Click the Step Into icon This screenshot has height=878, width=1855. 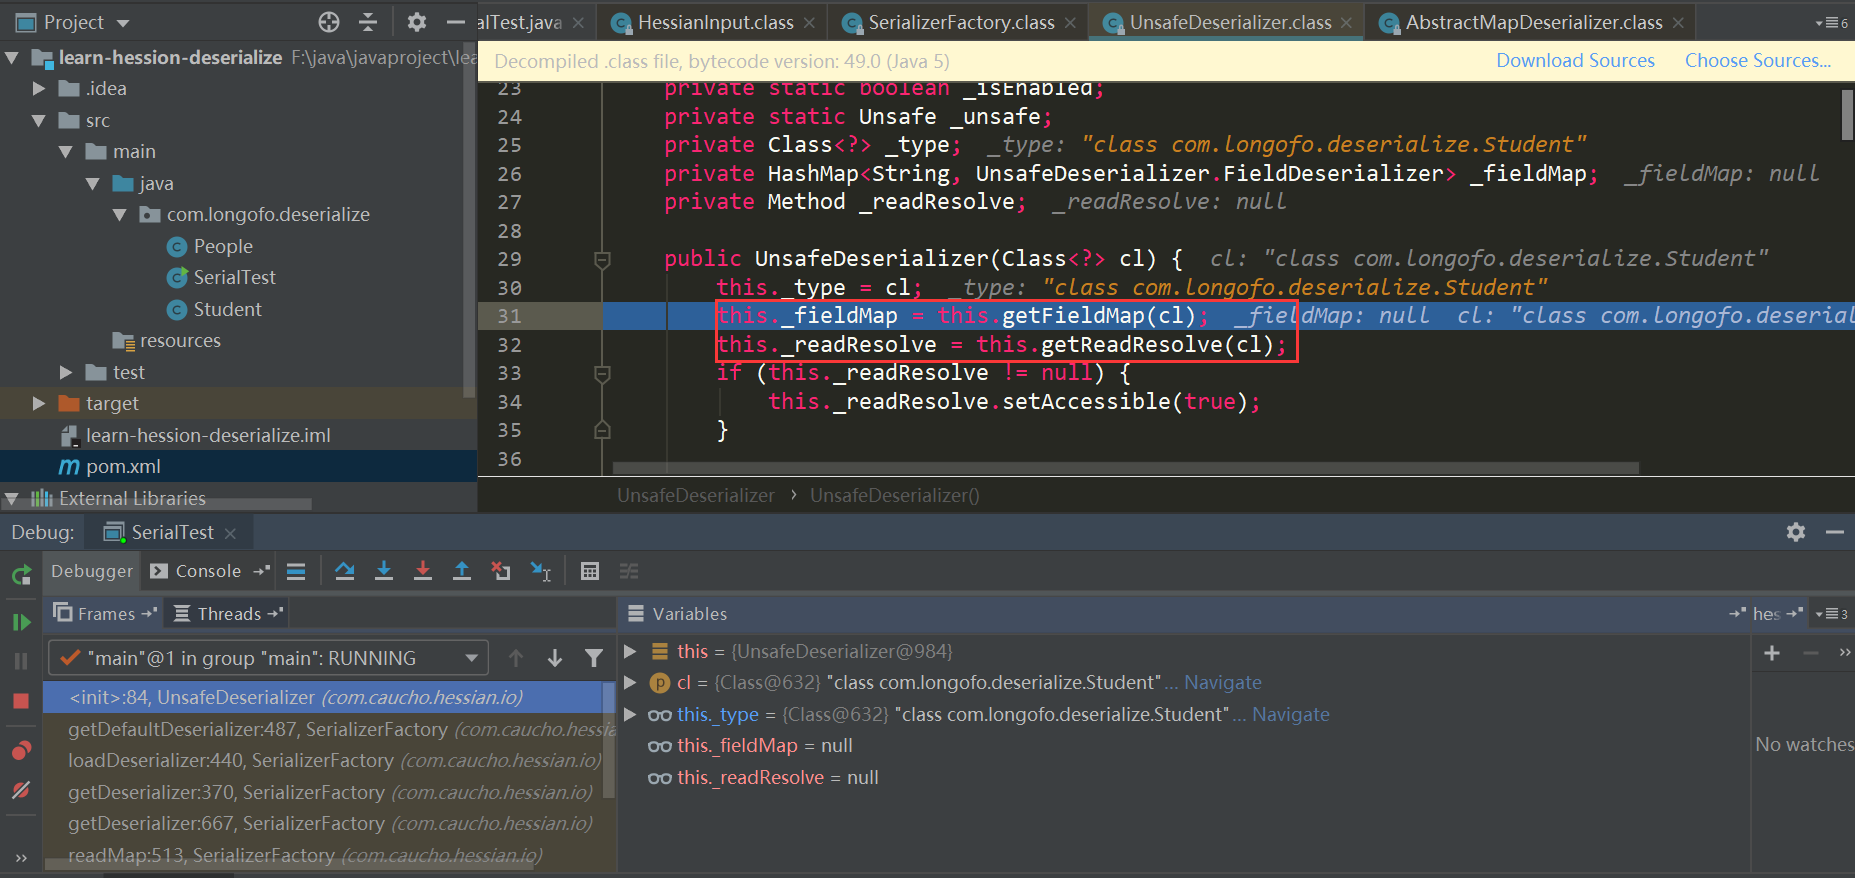pyautogui.click(x=384, y=571)
